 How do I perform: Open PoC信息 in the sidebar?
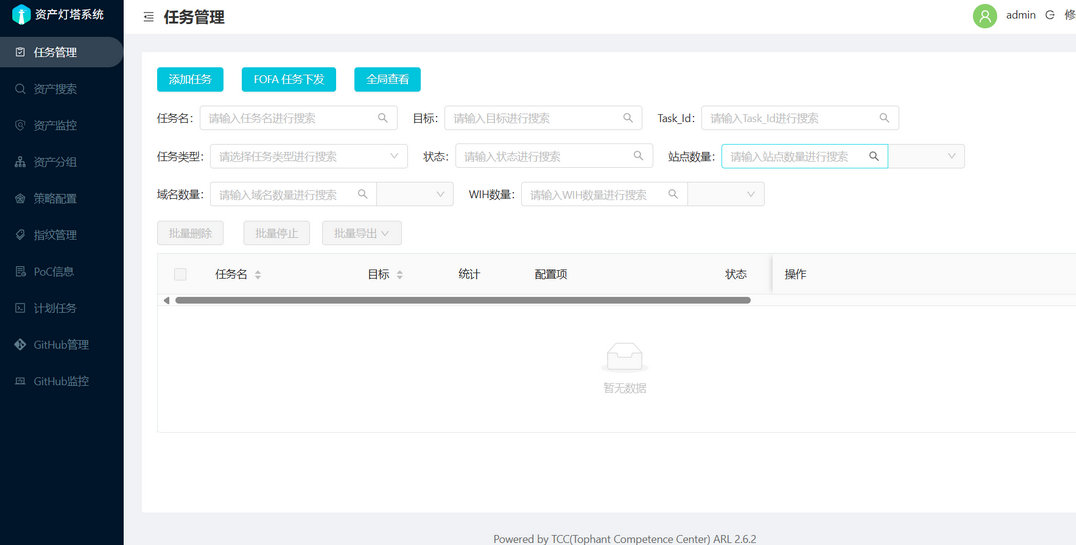[62, 271]
